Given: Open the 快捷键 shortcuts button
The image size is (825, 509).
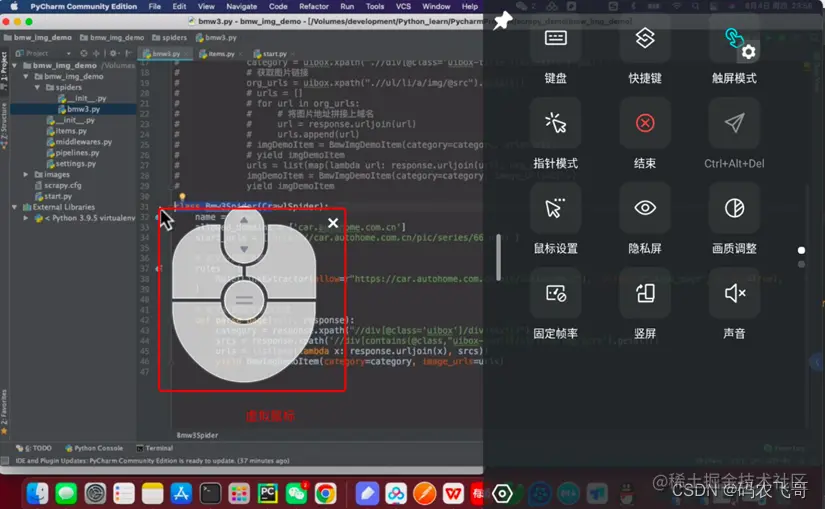Looking at the screenshot, I should [645, 38].
